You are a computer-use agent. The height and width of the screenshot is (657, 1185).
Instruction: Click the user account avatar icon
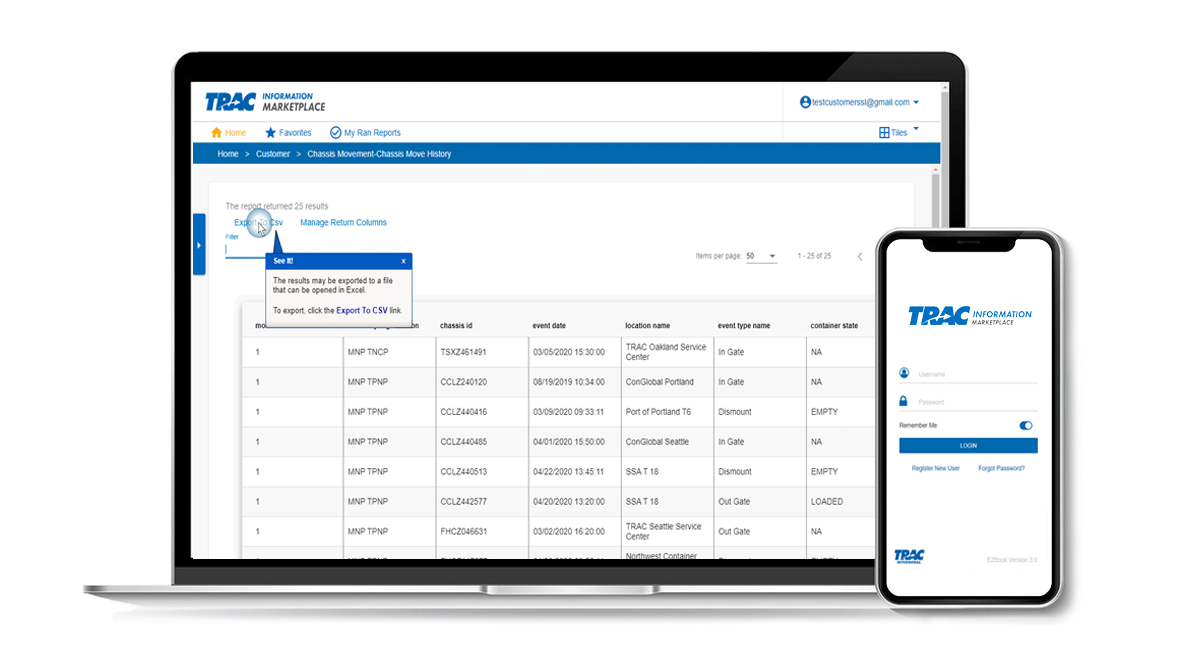coord(805,102)
